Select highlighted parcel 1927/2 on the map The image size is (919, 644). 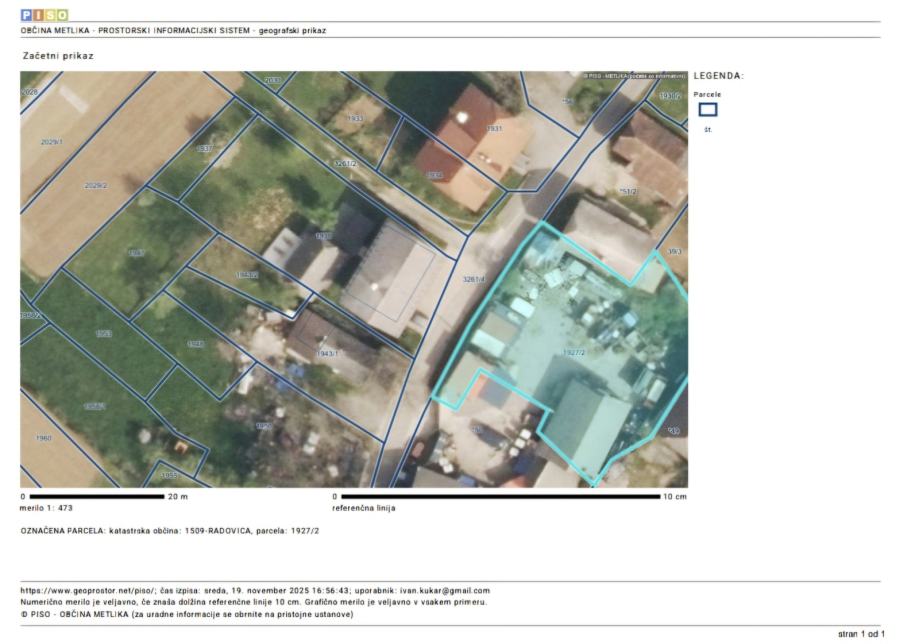tap(574, 353)
